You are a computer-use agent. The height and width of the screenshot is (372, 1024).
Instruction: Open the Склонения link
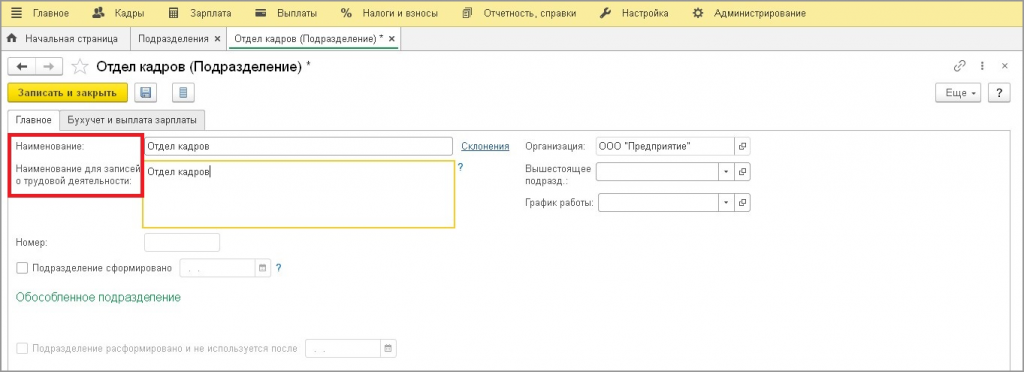coord(485,147)
